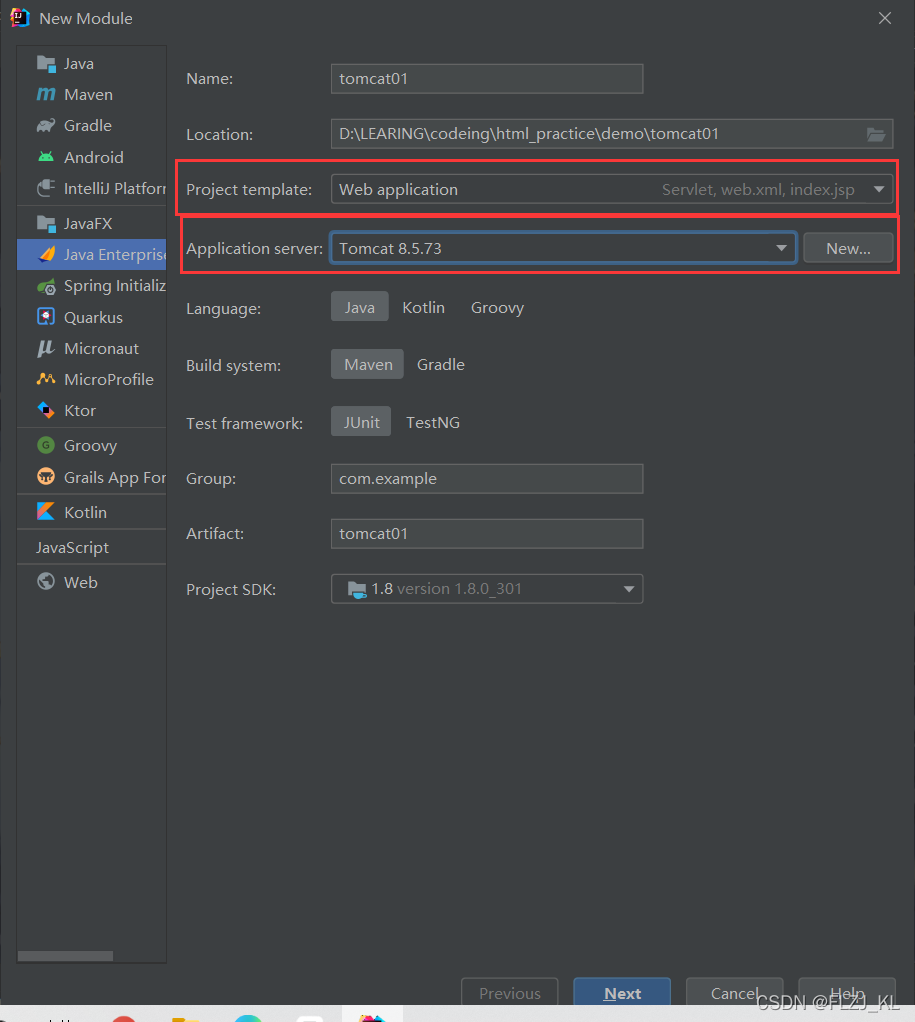Select the MicroProfile icon
The width and height of the screenshot is (915, 1022).
(x=46, y=379)
